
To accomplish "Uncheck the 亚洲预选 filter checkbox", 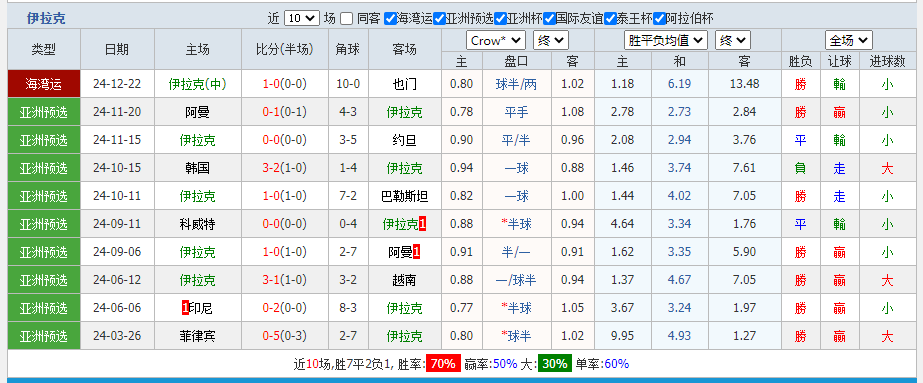I will coord(439,18).
